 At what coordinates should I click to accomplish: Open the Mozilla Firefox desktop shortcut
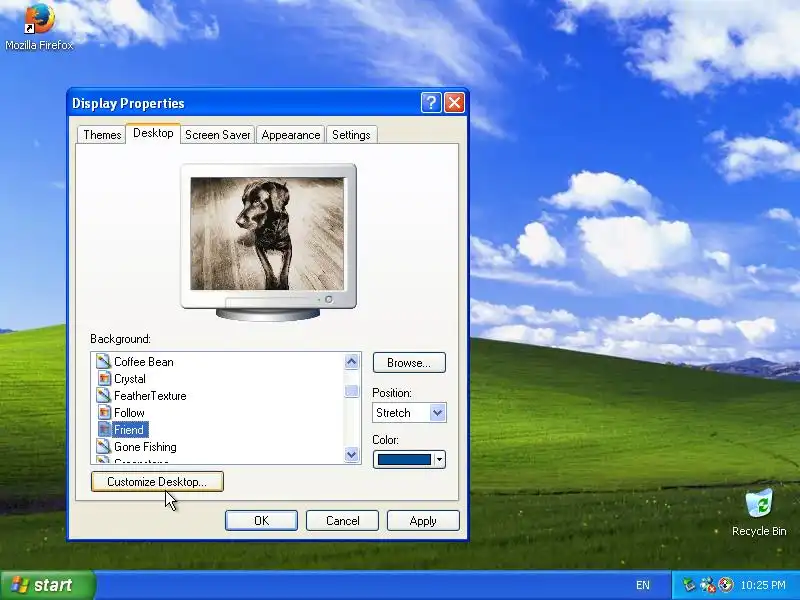pyautogui.click(x=39, y=26)
